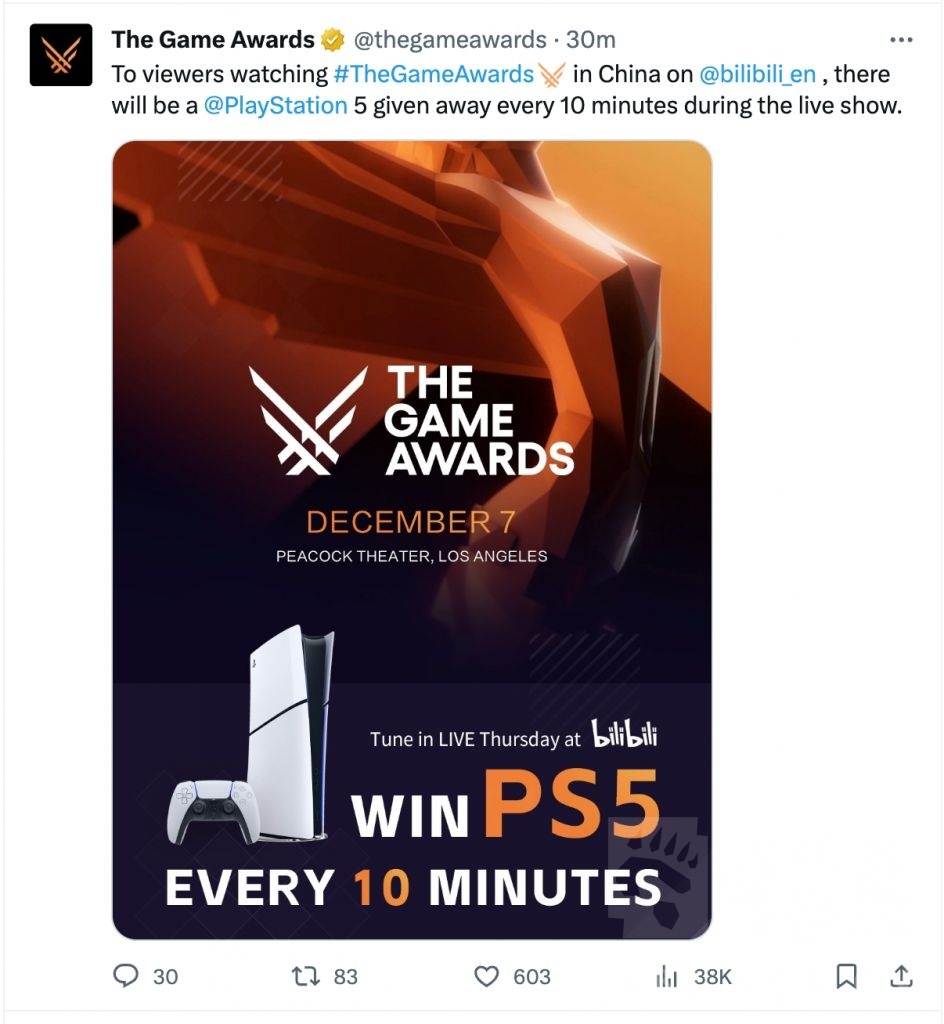Image resolution: width=944 pixels, height=1024 pixels.
Task: Click The Game Awards profile avatar
Action: (61, 55)
